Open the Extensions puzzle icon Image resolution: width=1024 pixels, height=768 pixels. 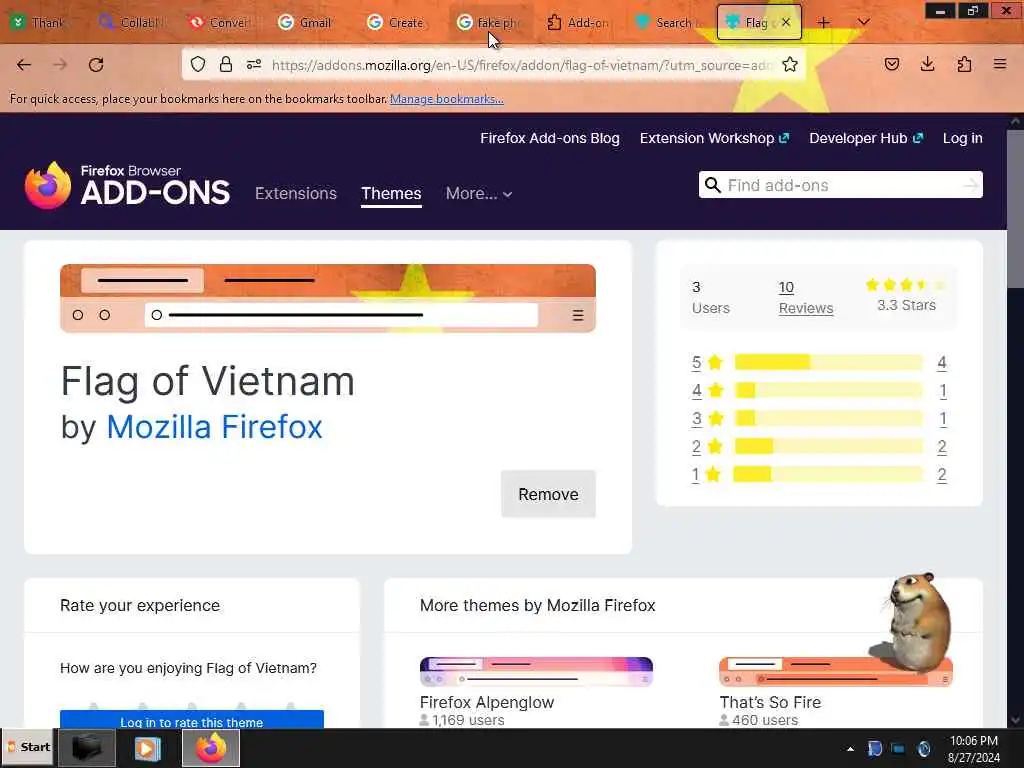pyautogui.click(x=964, y=64)
